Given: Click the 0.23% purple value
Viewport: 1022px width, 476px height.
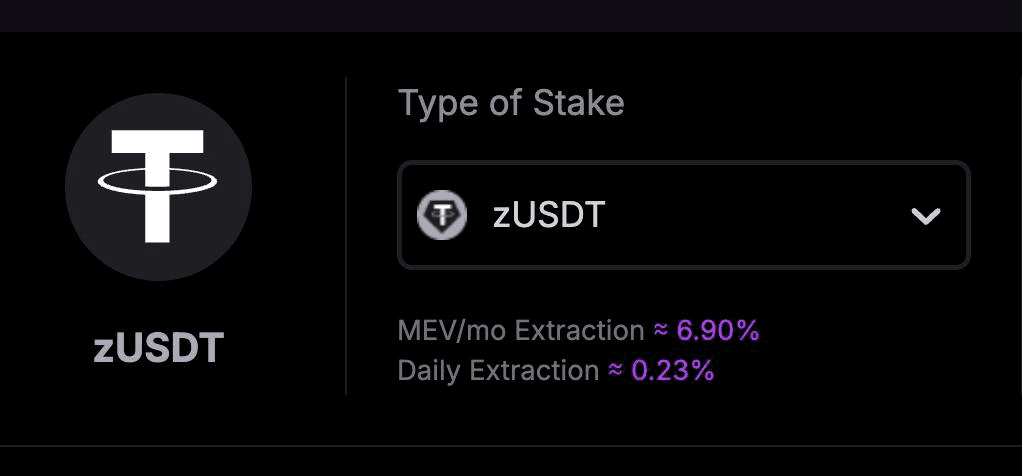Looking at the screenshot, I should [x=673, y=370].
